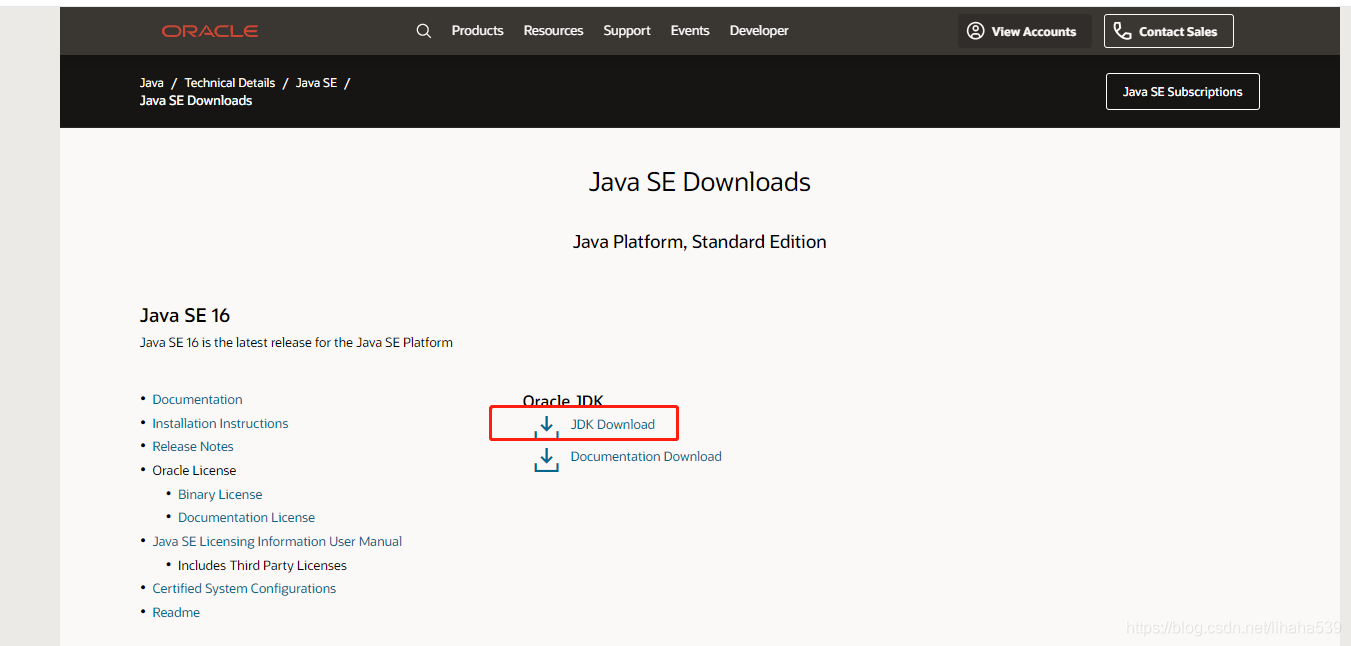
Task: Select Products in the top navigation
Action: click(477, 30)
